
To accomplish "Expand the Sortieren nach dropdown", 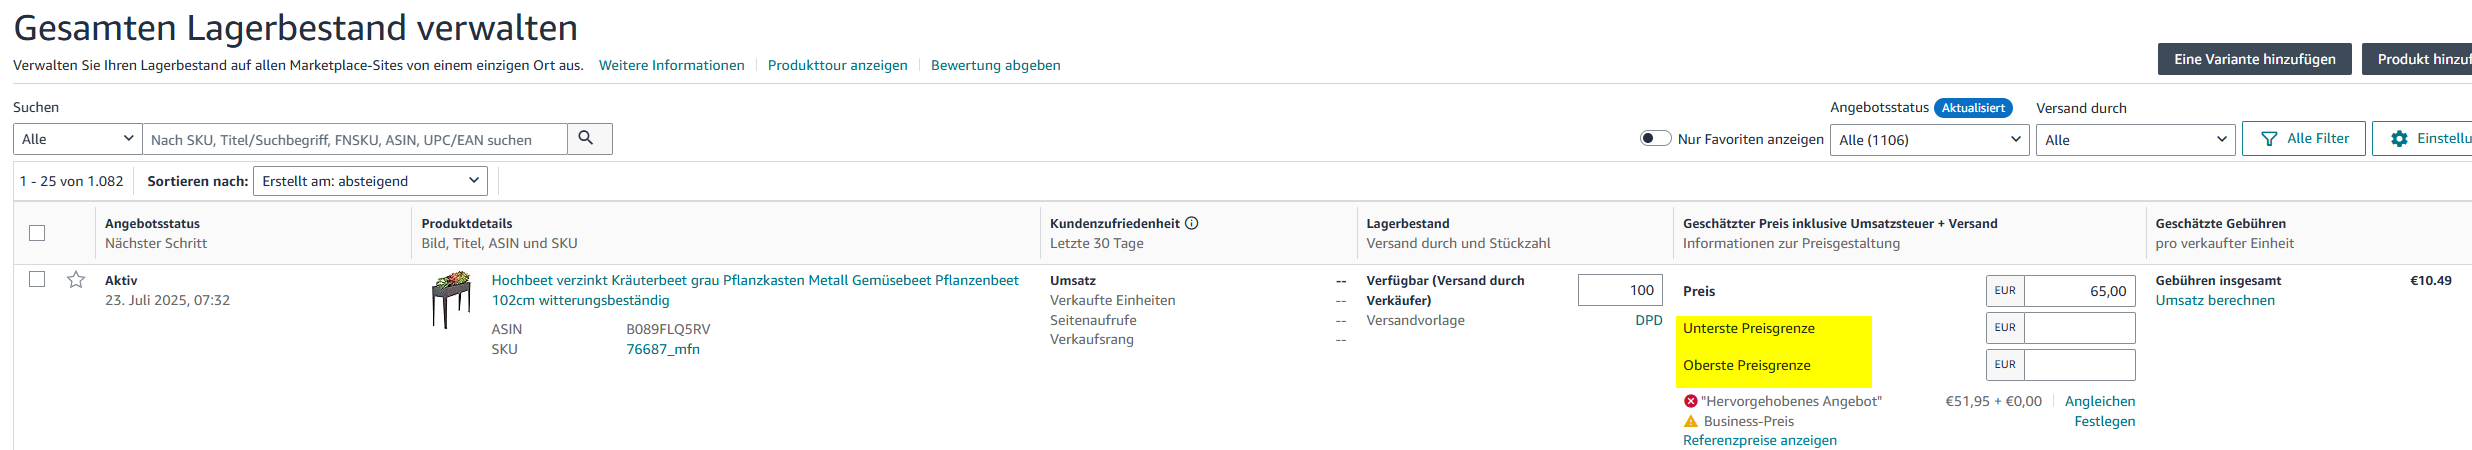I will tap(370, 181).
